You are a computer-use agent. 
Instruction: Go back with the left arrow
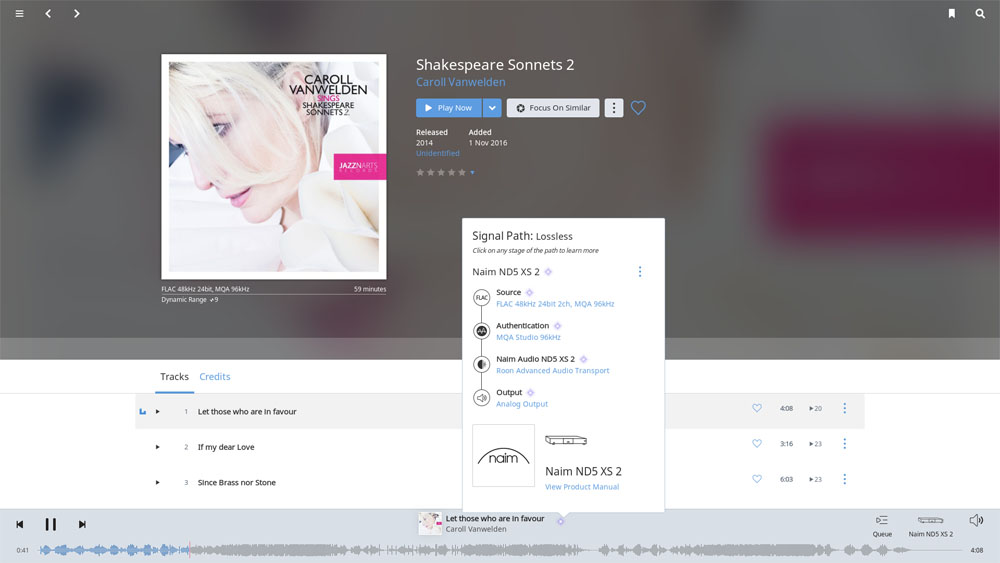49,14
